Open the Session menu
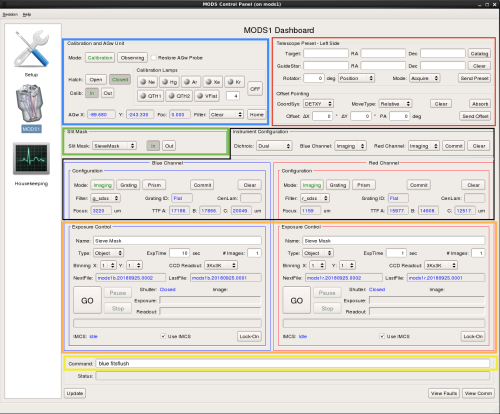500x414 pixels. click(10, 14)
